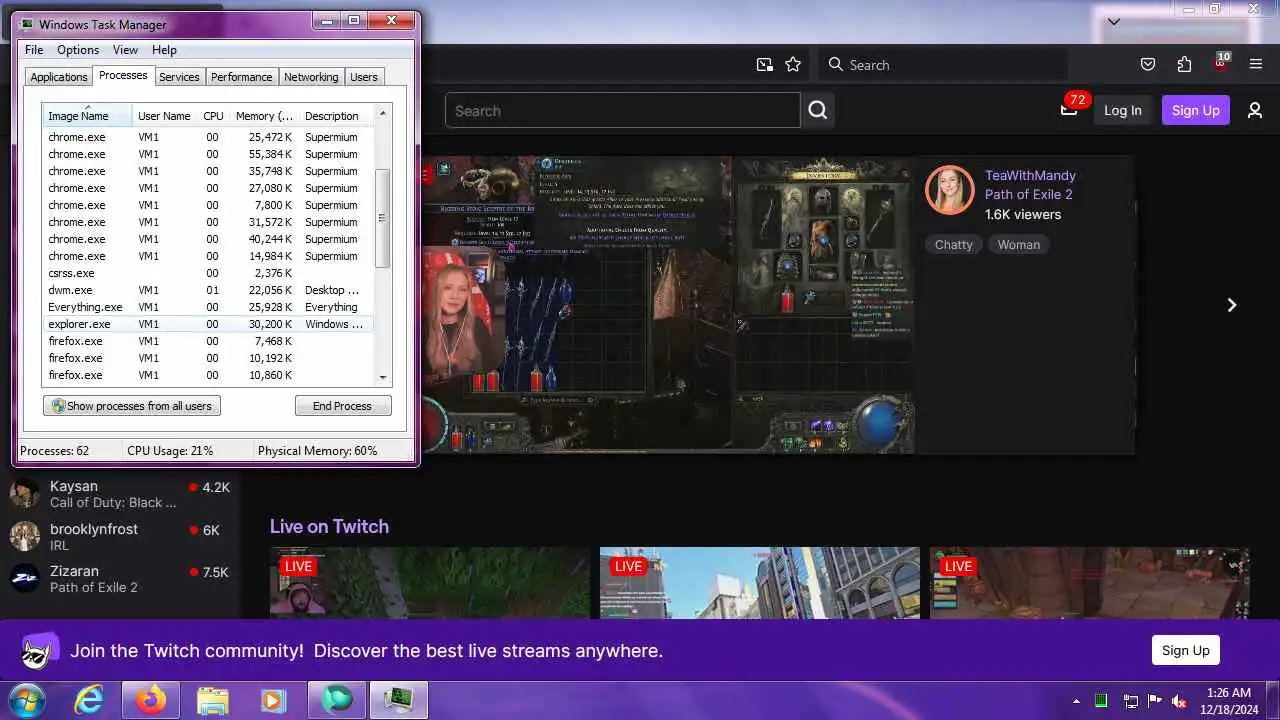Click the Twitch Log In button

[x=1122, y=110]
